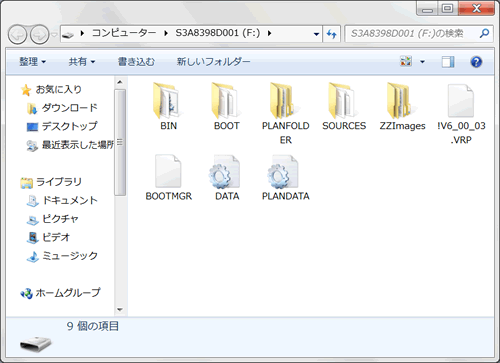500x363 pixels.
Task: Open the view options dropdown arrow
Action: click(422, 62)
